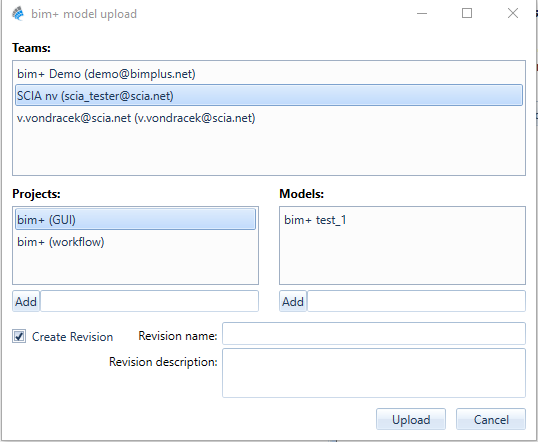Click the Create Revision label
Image resolution: width=538 pixels, height=442 pixels.
(72, 337)
